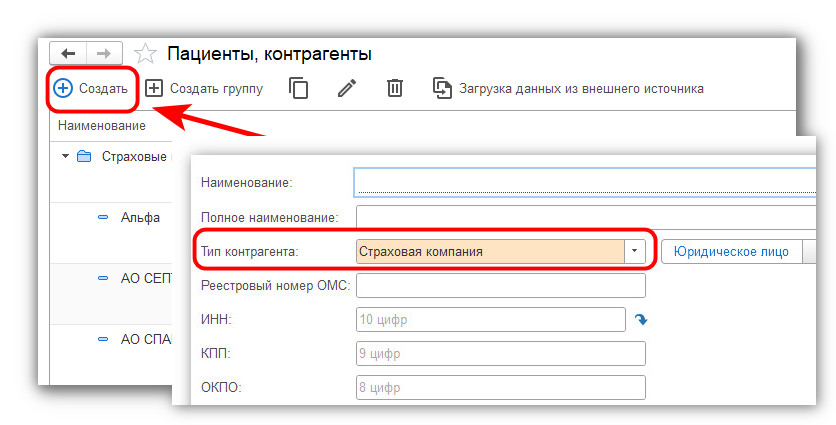Click Создать группу button
This screenshot has height=425, width=836.
pos(204,88)
